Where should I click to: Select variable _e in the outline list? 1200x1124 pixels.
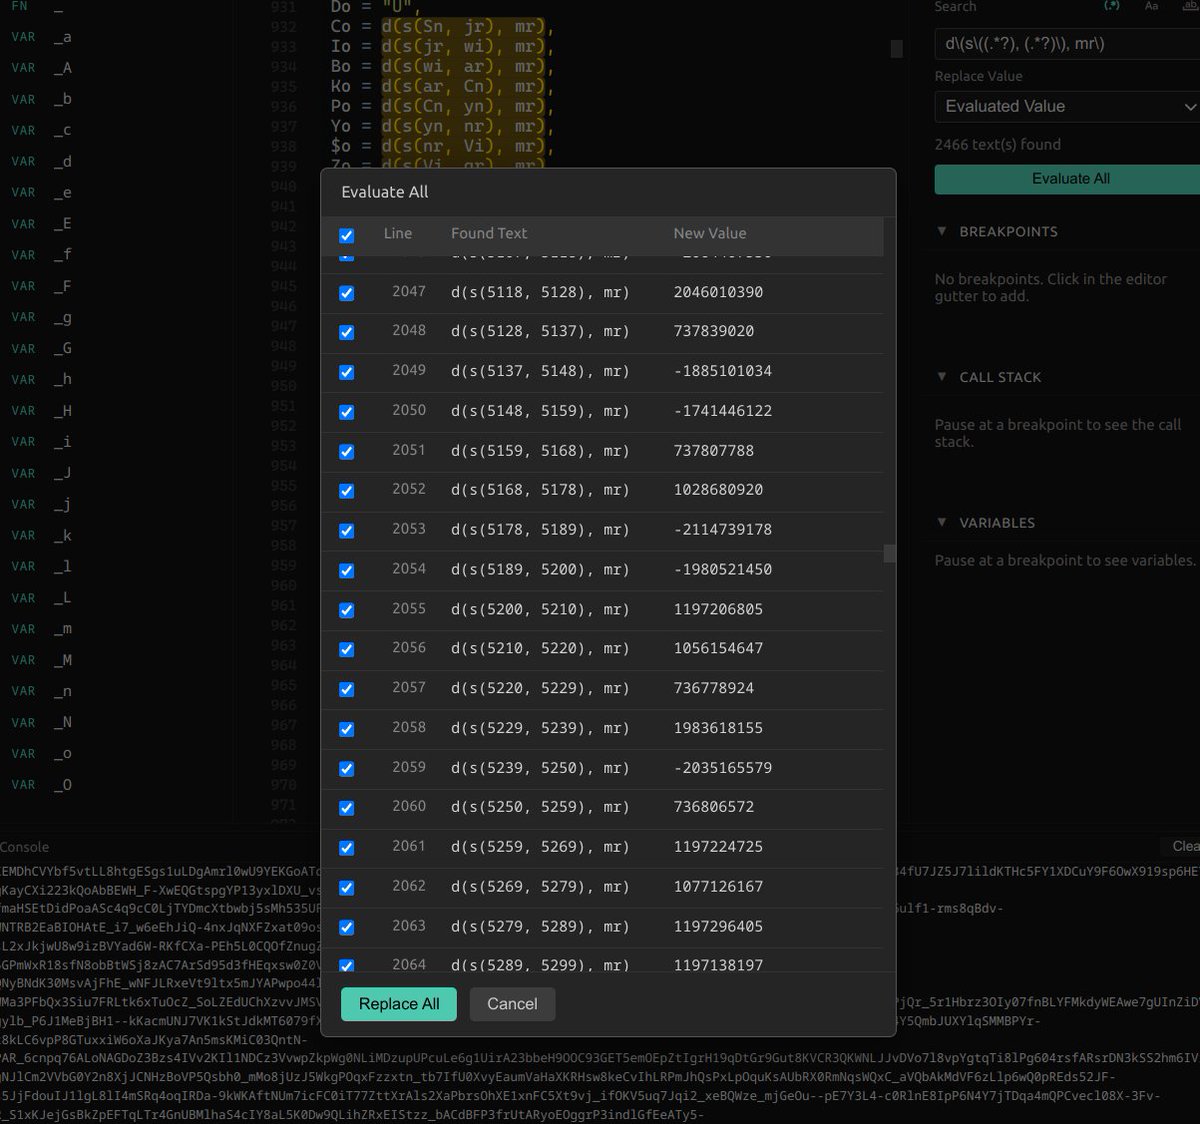(x=62, y=192)
